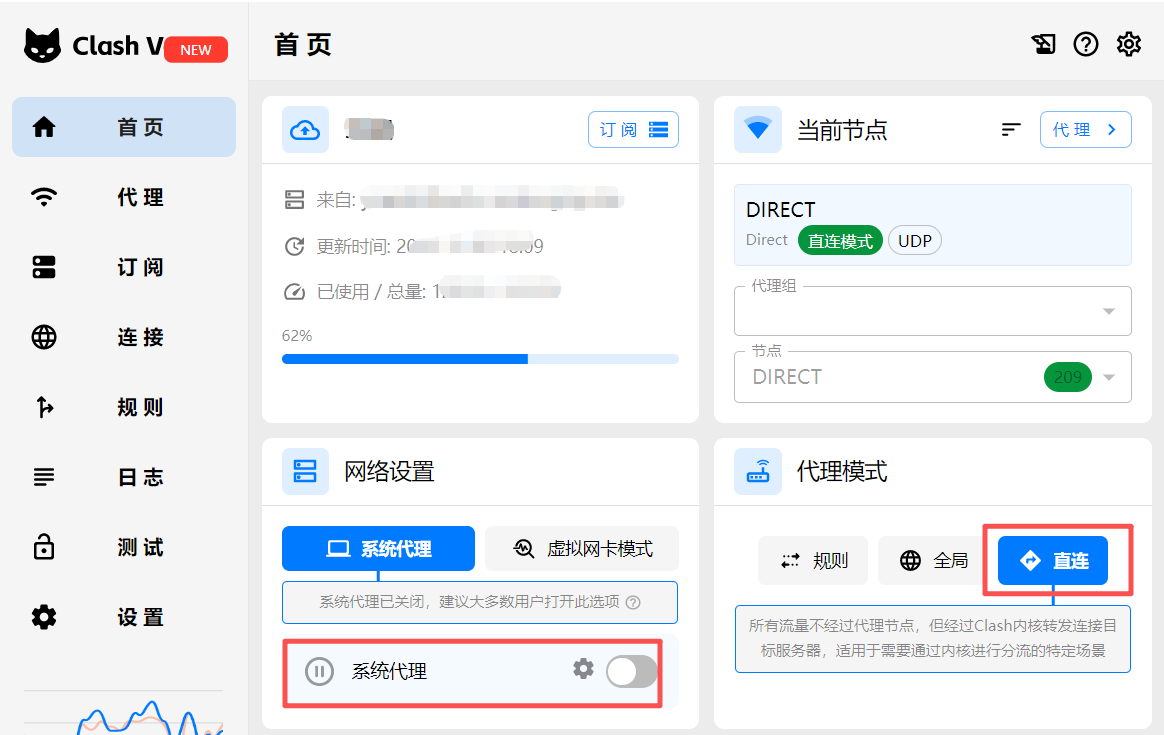Open the 代理 selector in 当前节点 card

(x=1086, y=129)
